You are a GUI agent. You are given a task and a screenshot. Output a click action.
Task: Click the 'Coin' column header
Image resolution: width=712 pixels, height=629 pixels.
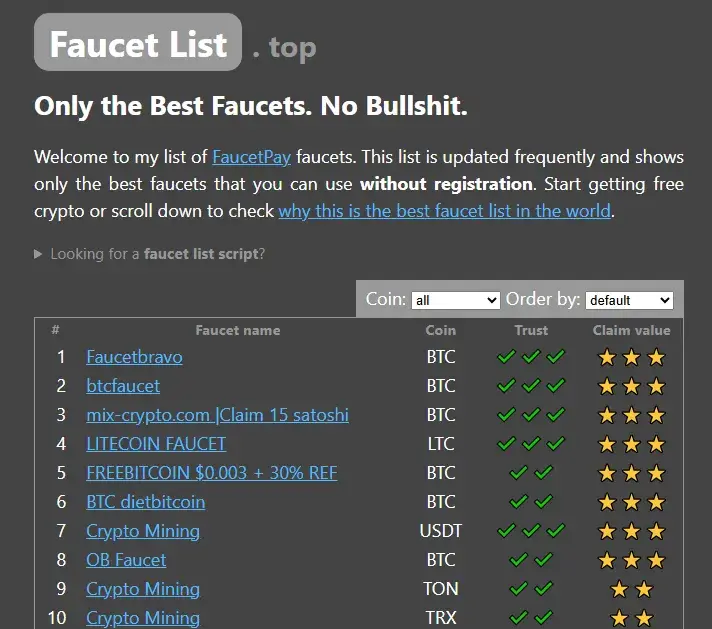tap(440, 330)
